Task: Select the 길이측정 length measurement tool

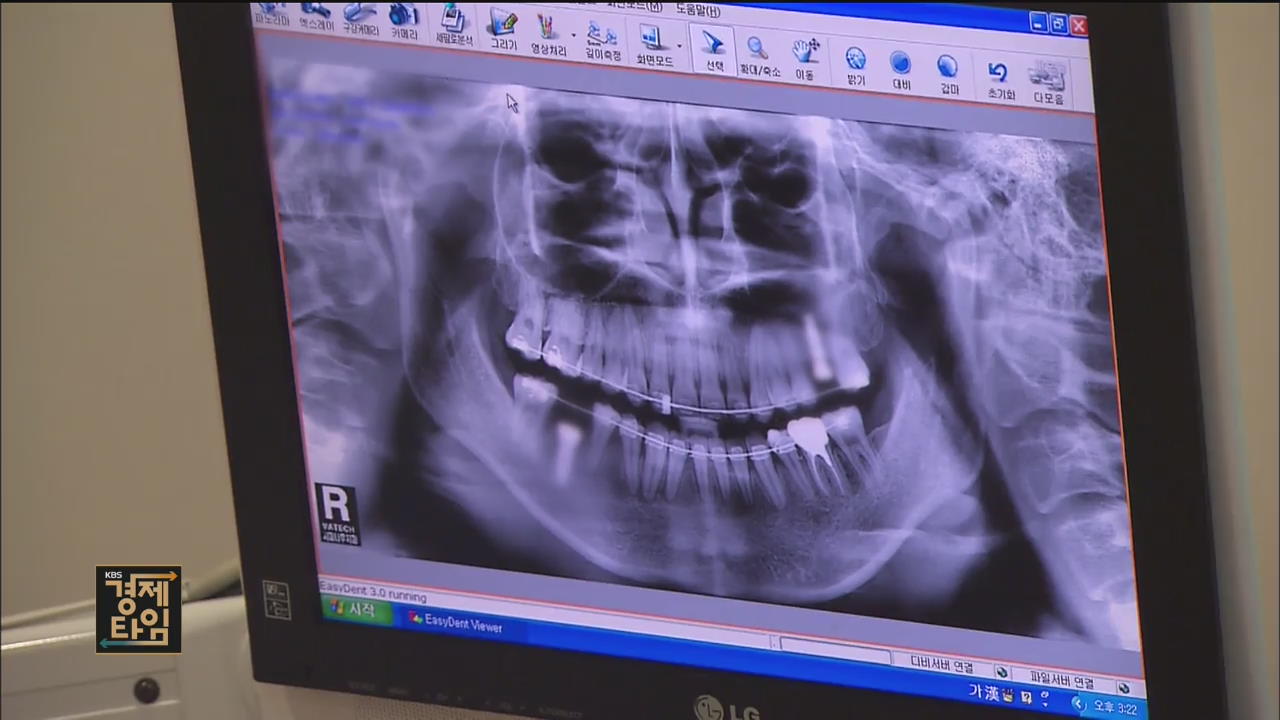Action: click(x=602, y=40)
